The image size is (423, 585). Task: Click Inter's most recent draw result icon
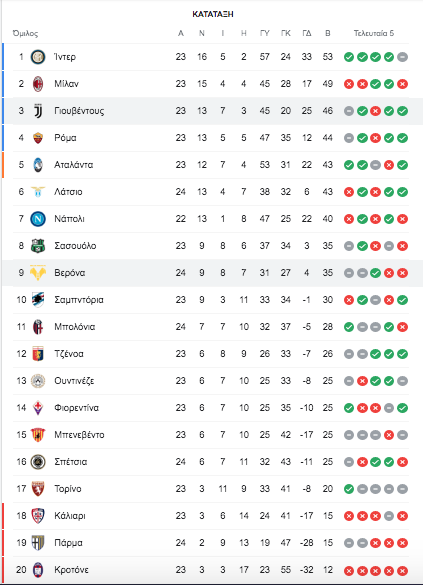(402, 57)
